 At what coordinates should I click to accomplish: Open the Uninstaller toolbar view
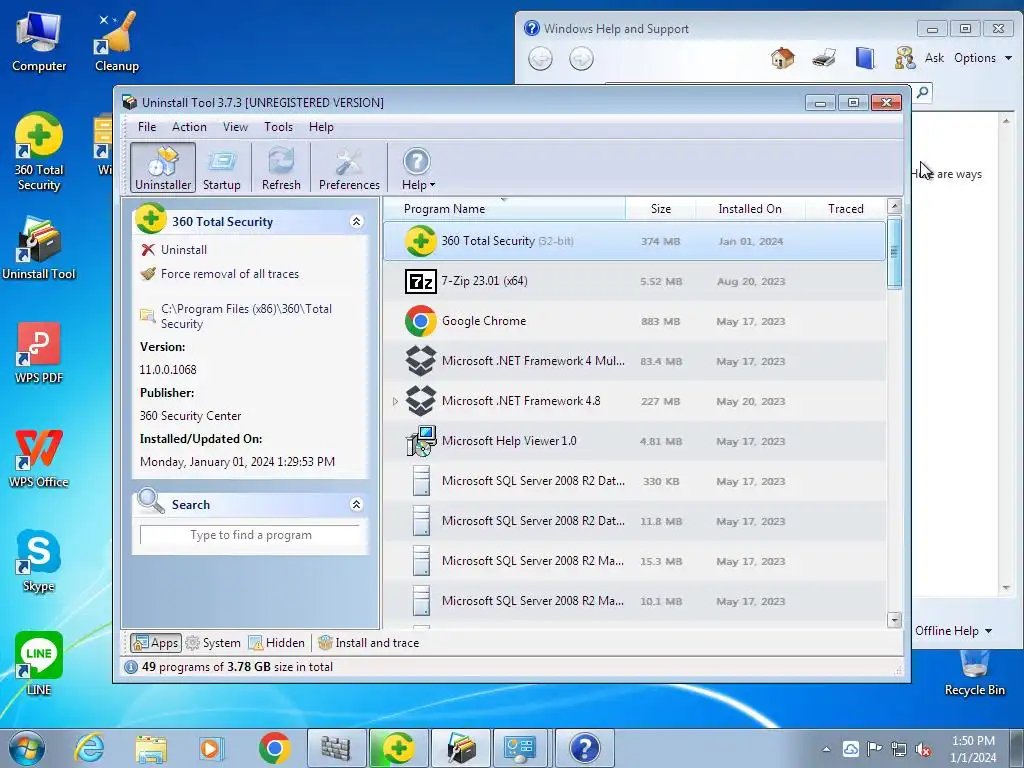point(163,168)
